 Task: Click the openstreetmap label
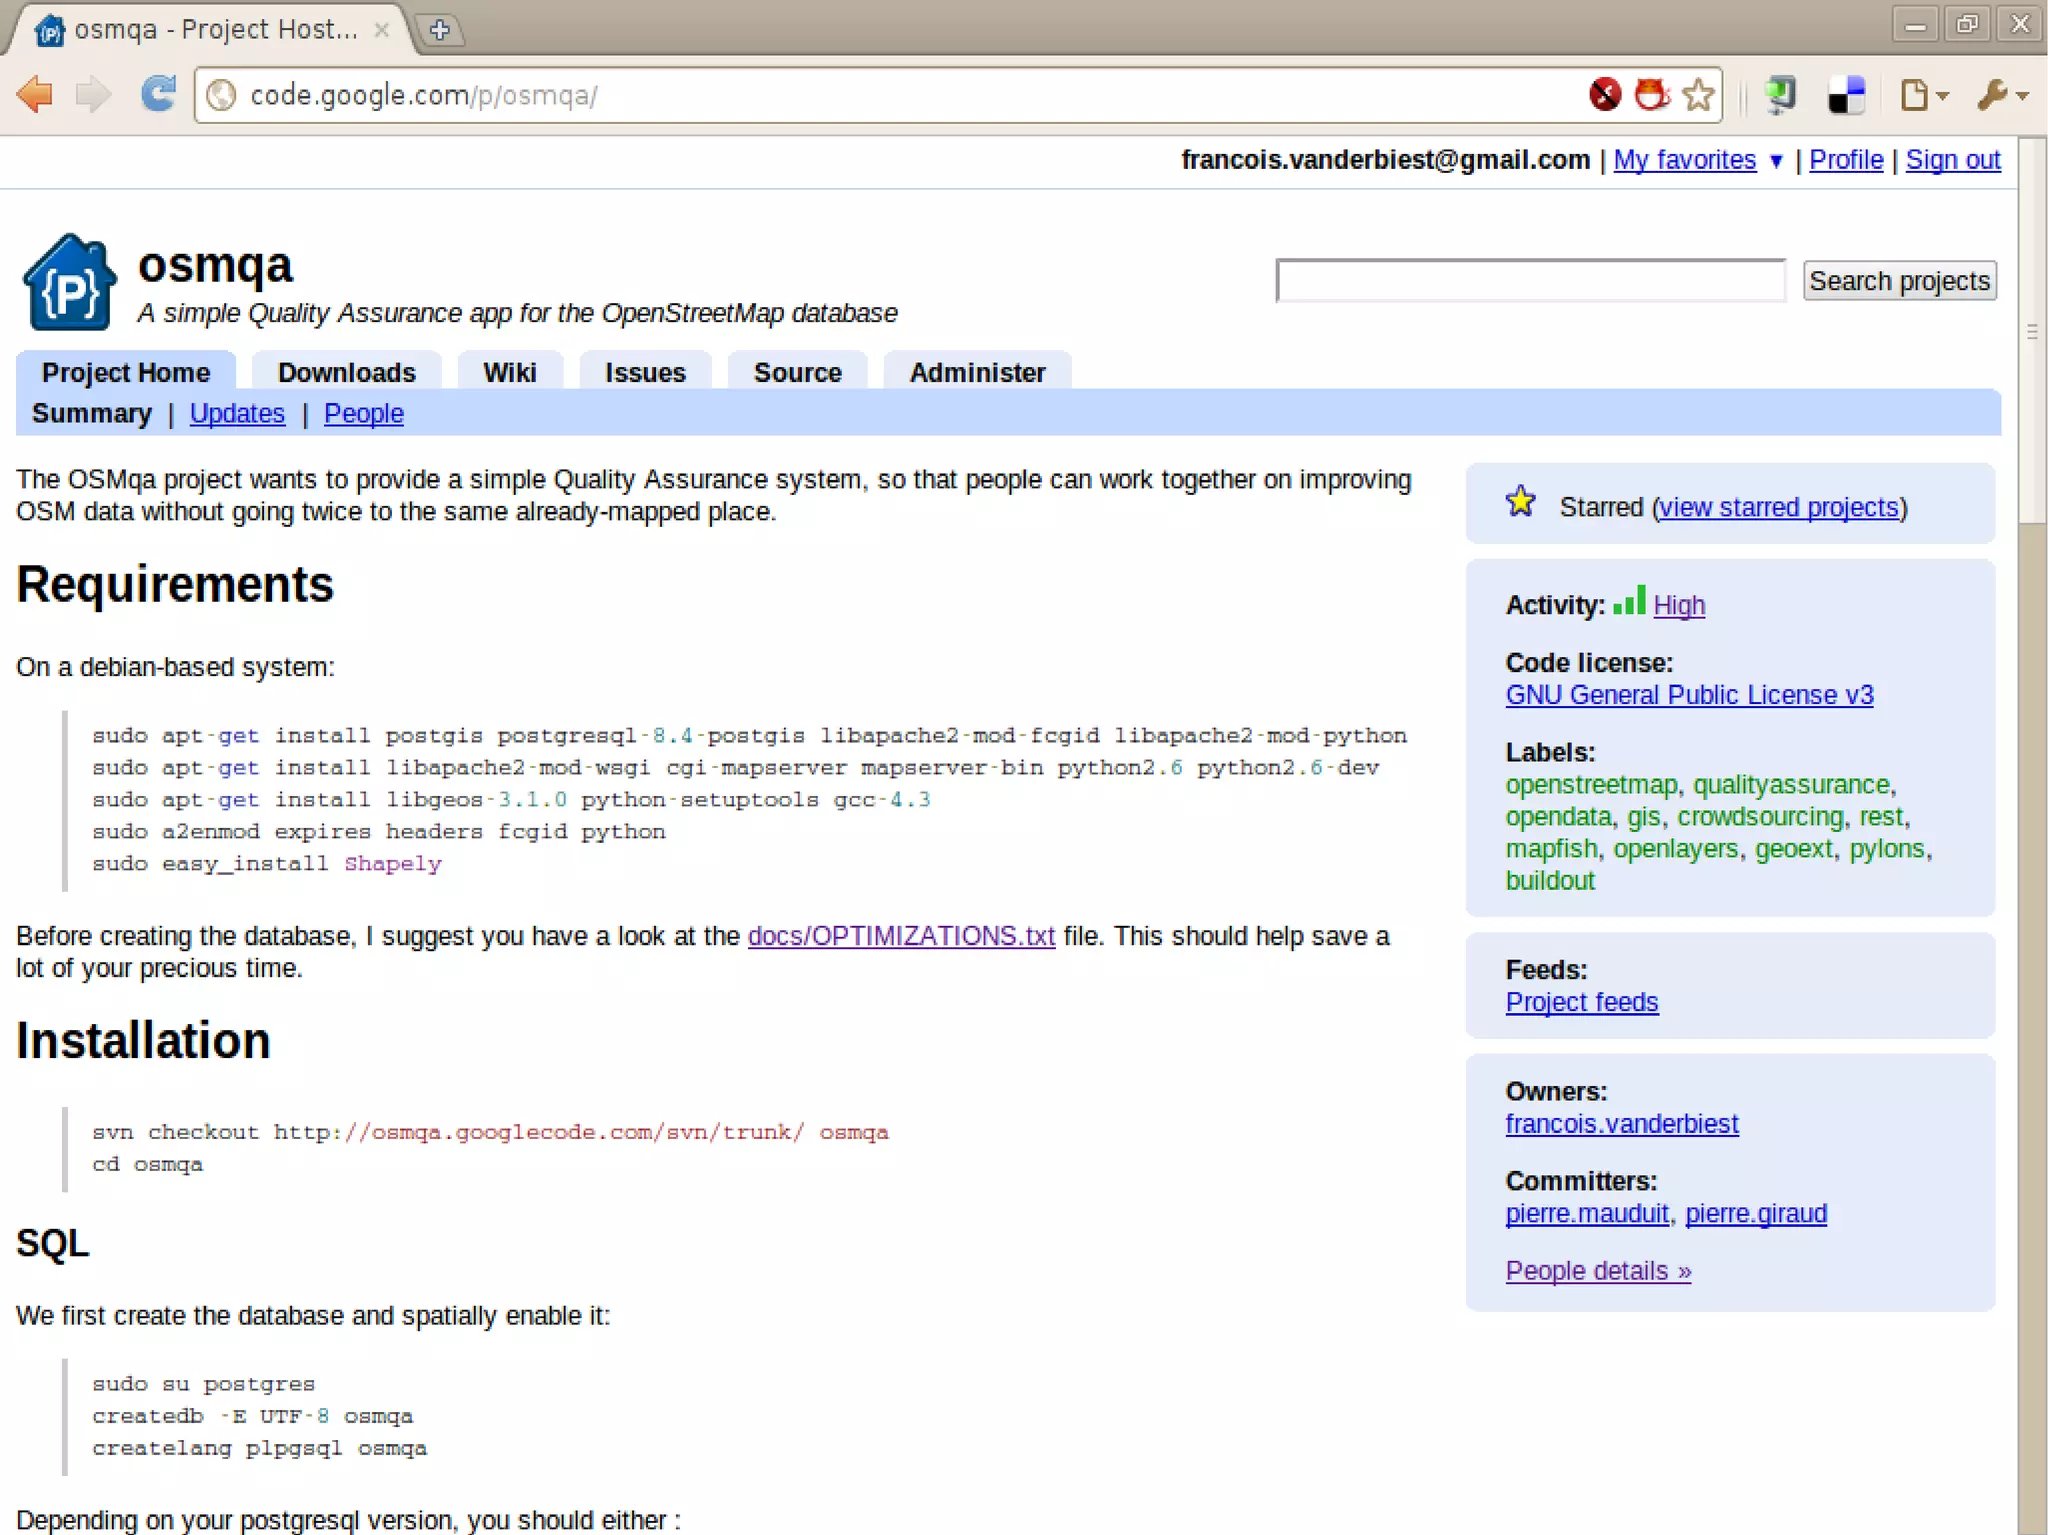point(1591,785)
